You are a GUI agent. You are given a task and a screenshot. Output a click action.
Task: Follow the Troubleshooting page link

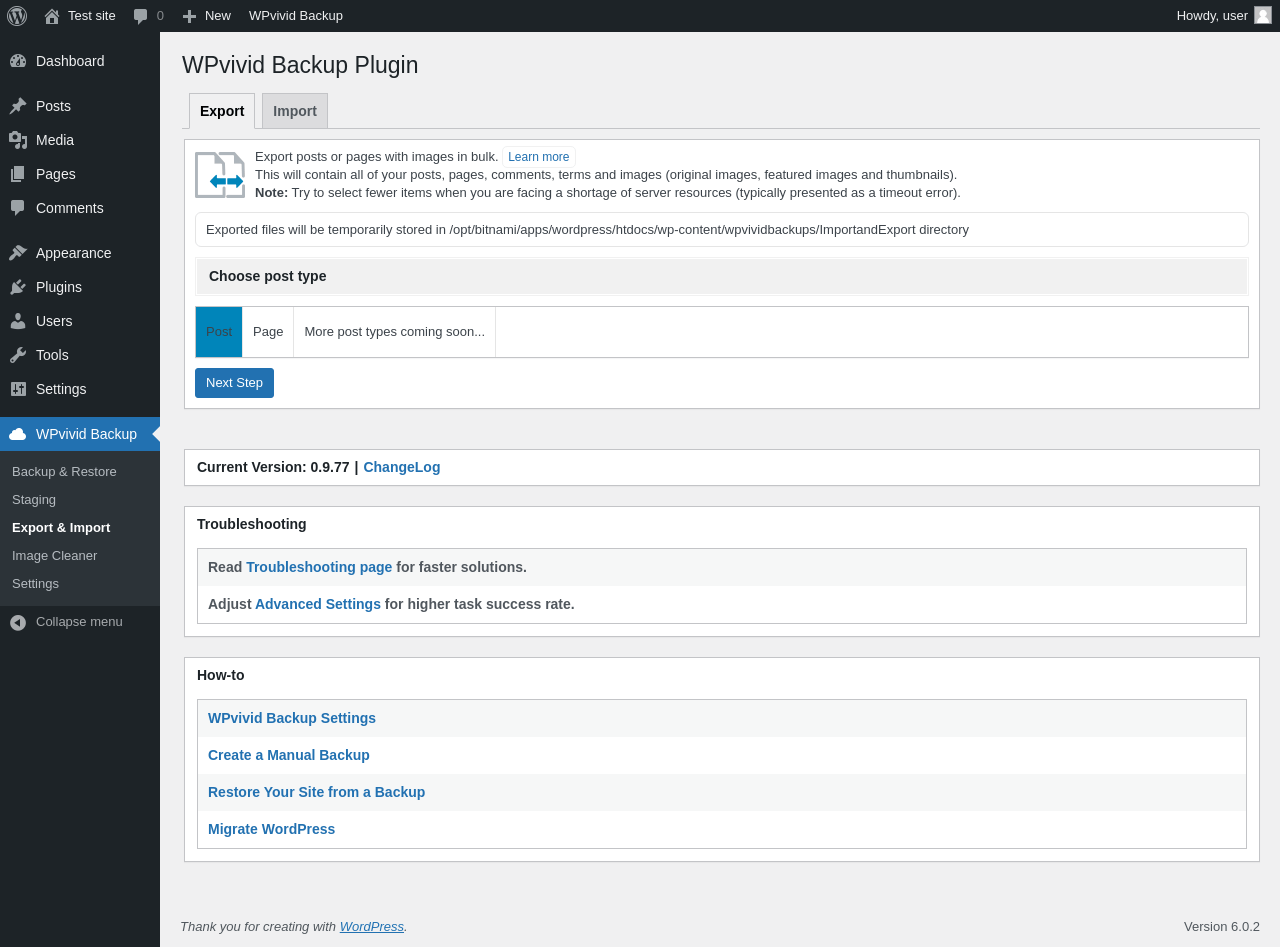(319, 567)
